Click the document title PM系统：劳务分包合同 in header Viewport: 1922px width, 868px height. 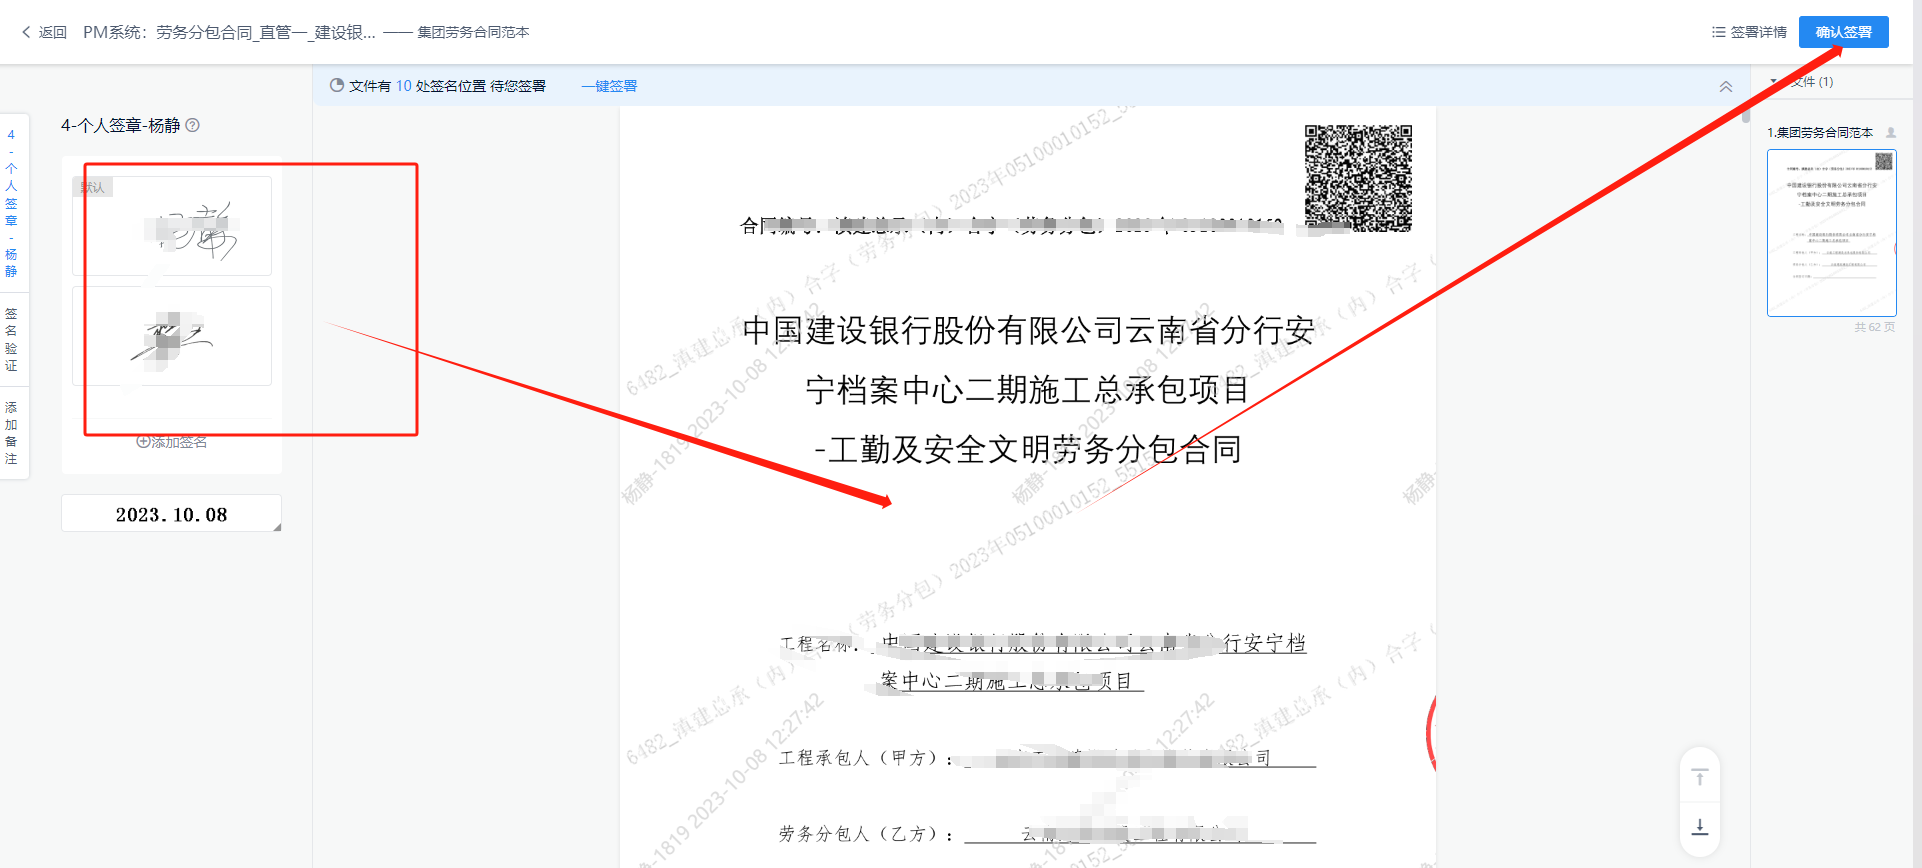coord(229,32)
